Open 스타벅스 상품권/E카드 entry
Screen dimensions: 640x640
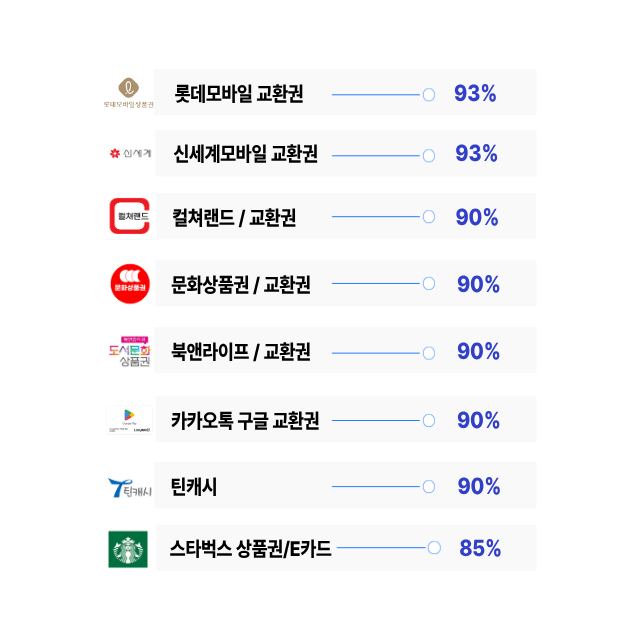pyautogui.click(x=250, y=548)
